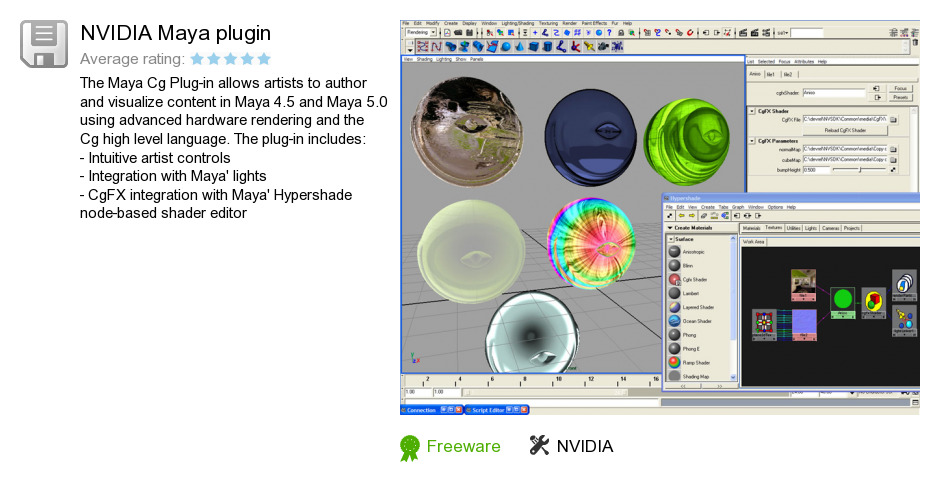Browse folder for CgFX File
Image resolution: width=940 pixels, height=492 pixels.
[x=893, y=120]
